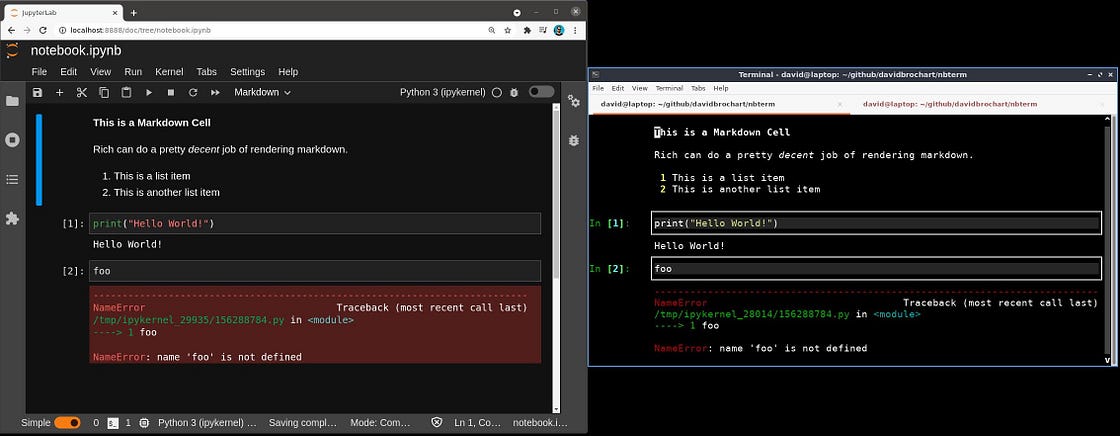Open the Markdown cell type dropdown
Screen dimensions: 1120x436
(262, 92)
